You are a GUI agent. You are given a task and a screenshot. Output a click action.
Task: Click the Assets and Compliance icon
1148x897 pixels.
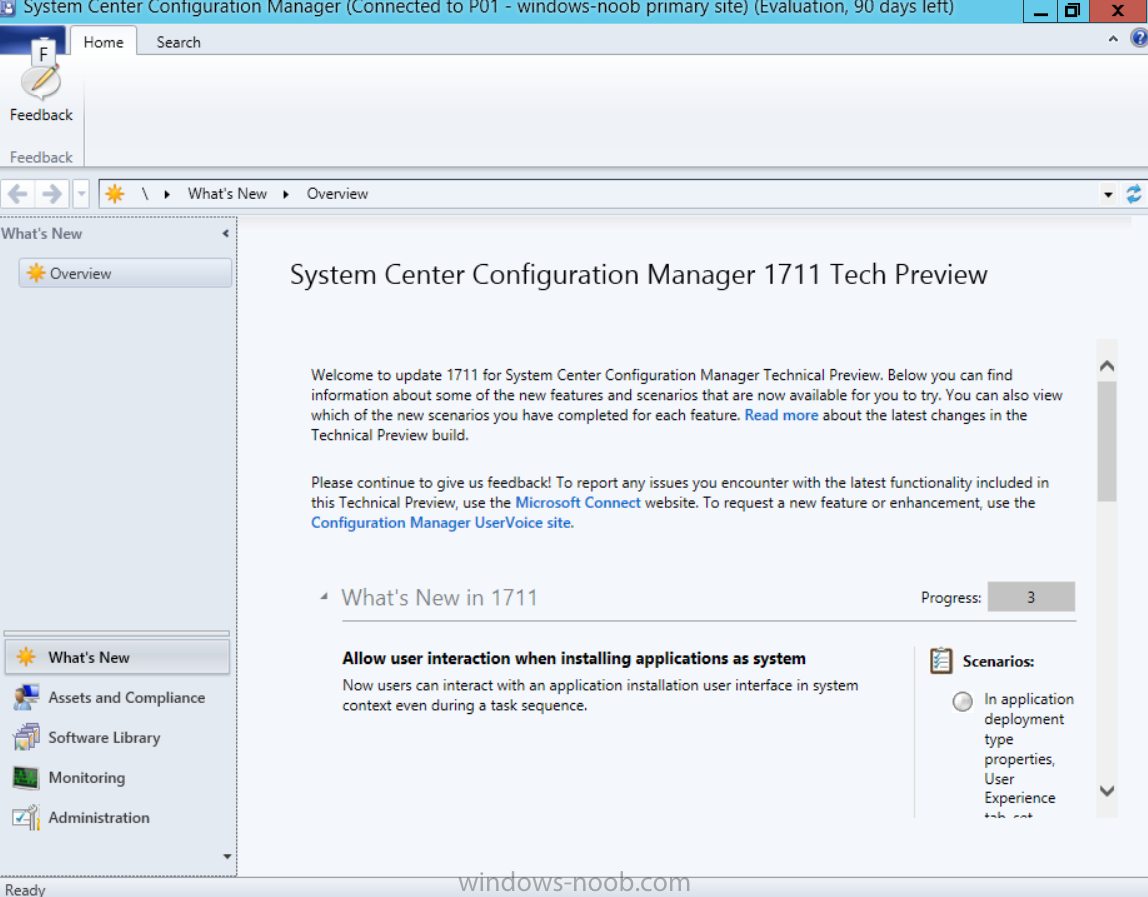click(26, 697)
